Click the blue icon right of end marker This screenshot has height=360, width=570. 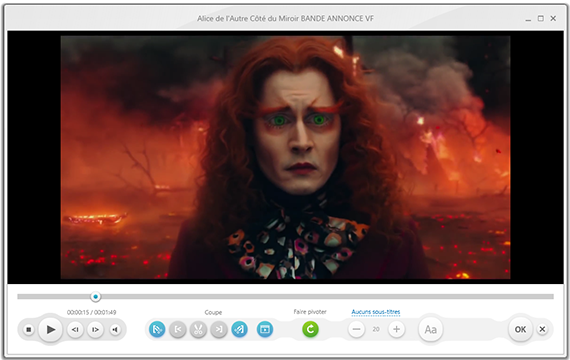pyautogui.click(x=240, y=329)
